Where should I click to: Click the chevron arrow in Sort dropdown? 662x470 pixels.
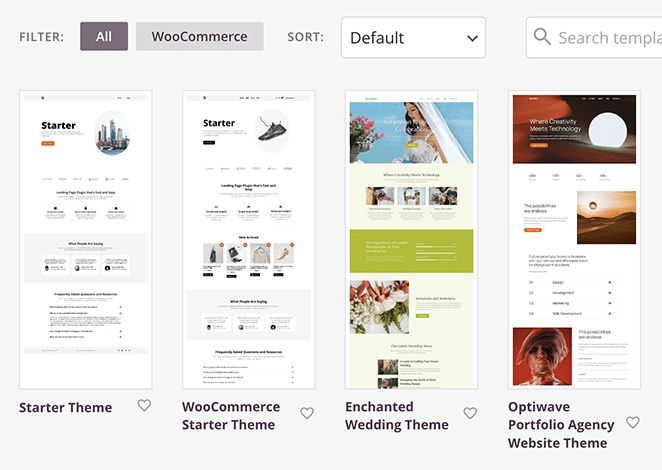pos(472,39)
